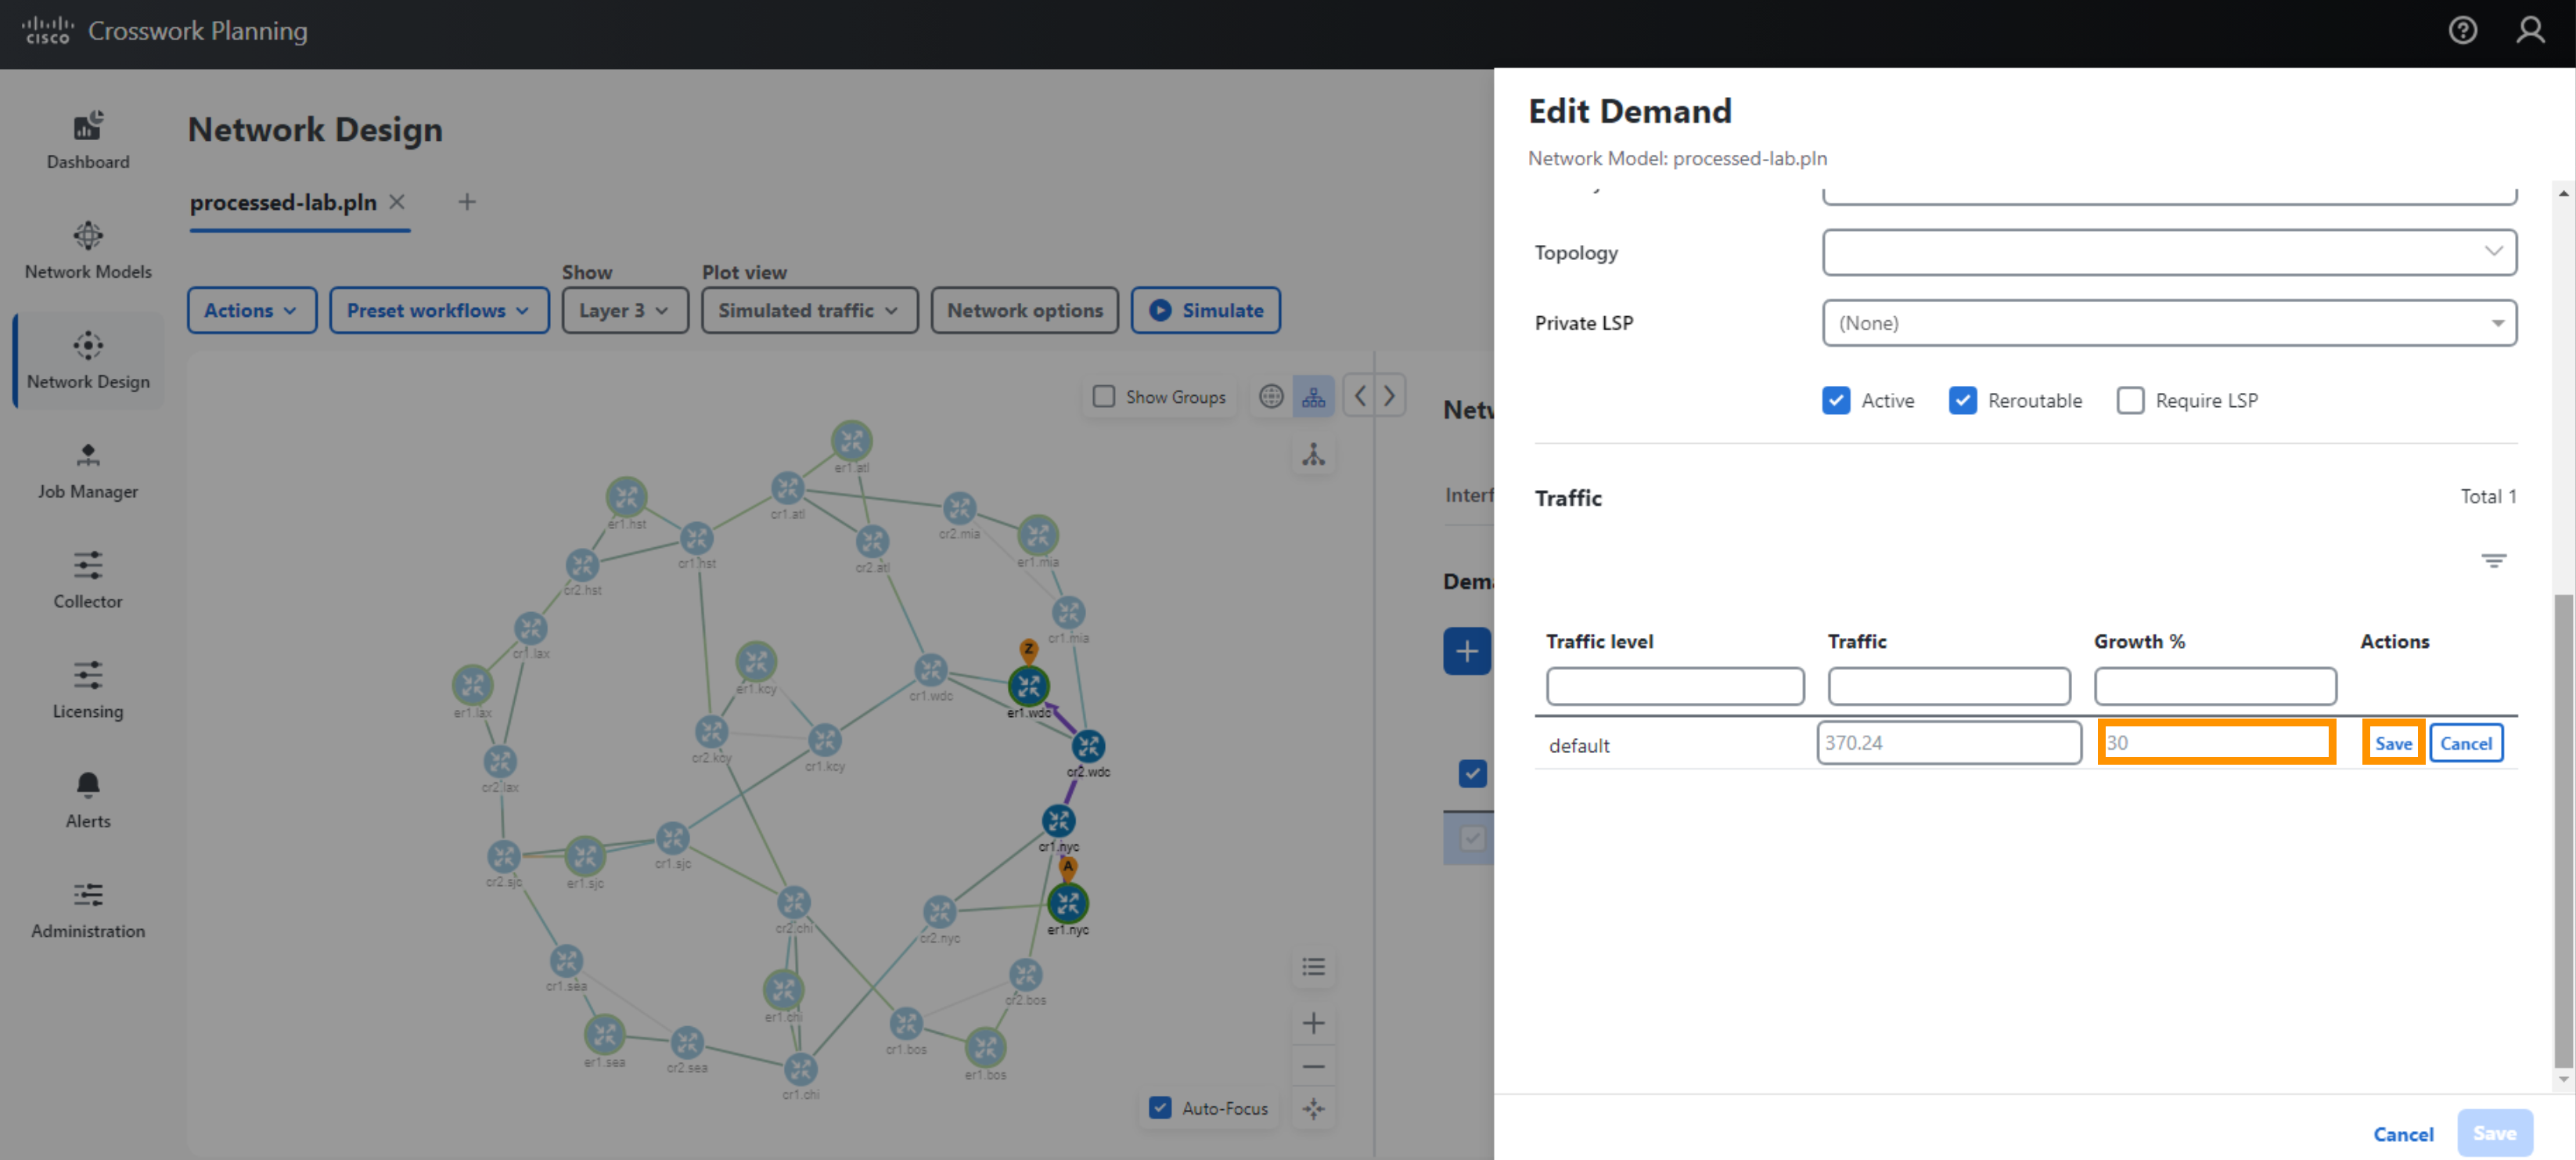Save the demand traffic row entry
The image size is (2576, 1160).
[2392, 743]
